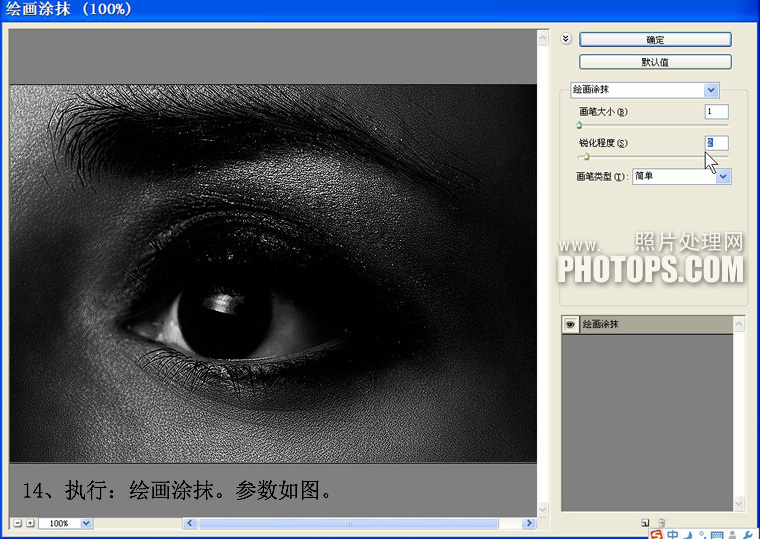The height and width of the screenshot is (539, 760).
Task: Toggle the 中 Chinese input mode indicator
Action: tap(673, 535)
